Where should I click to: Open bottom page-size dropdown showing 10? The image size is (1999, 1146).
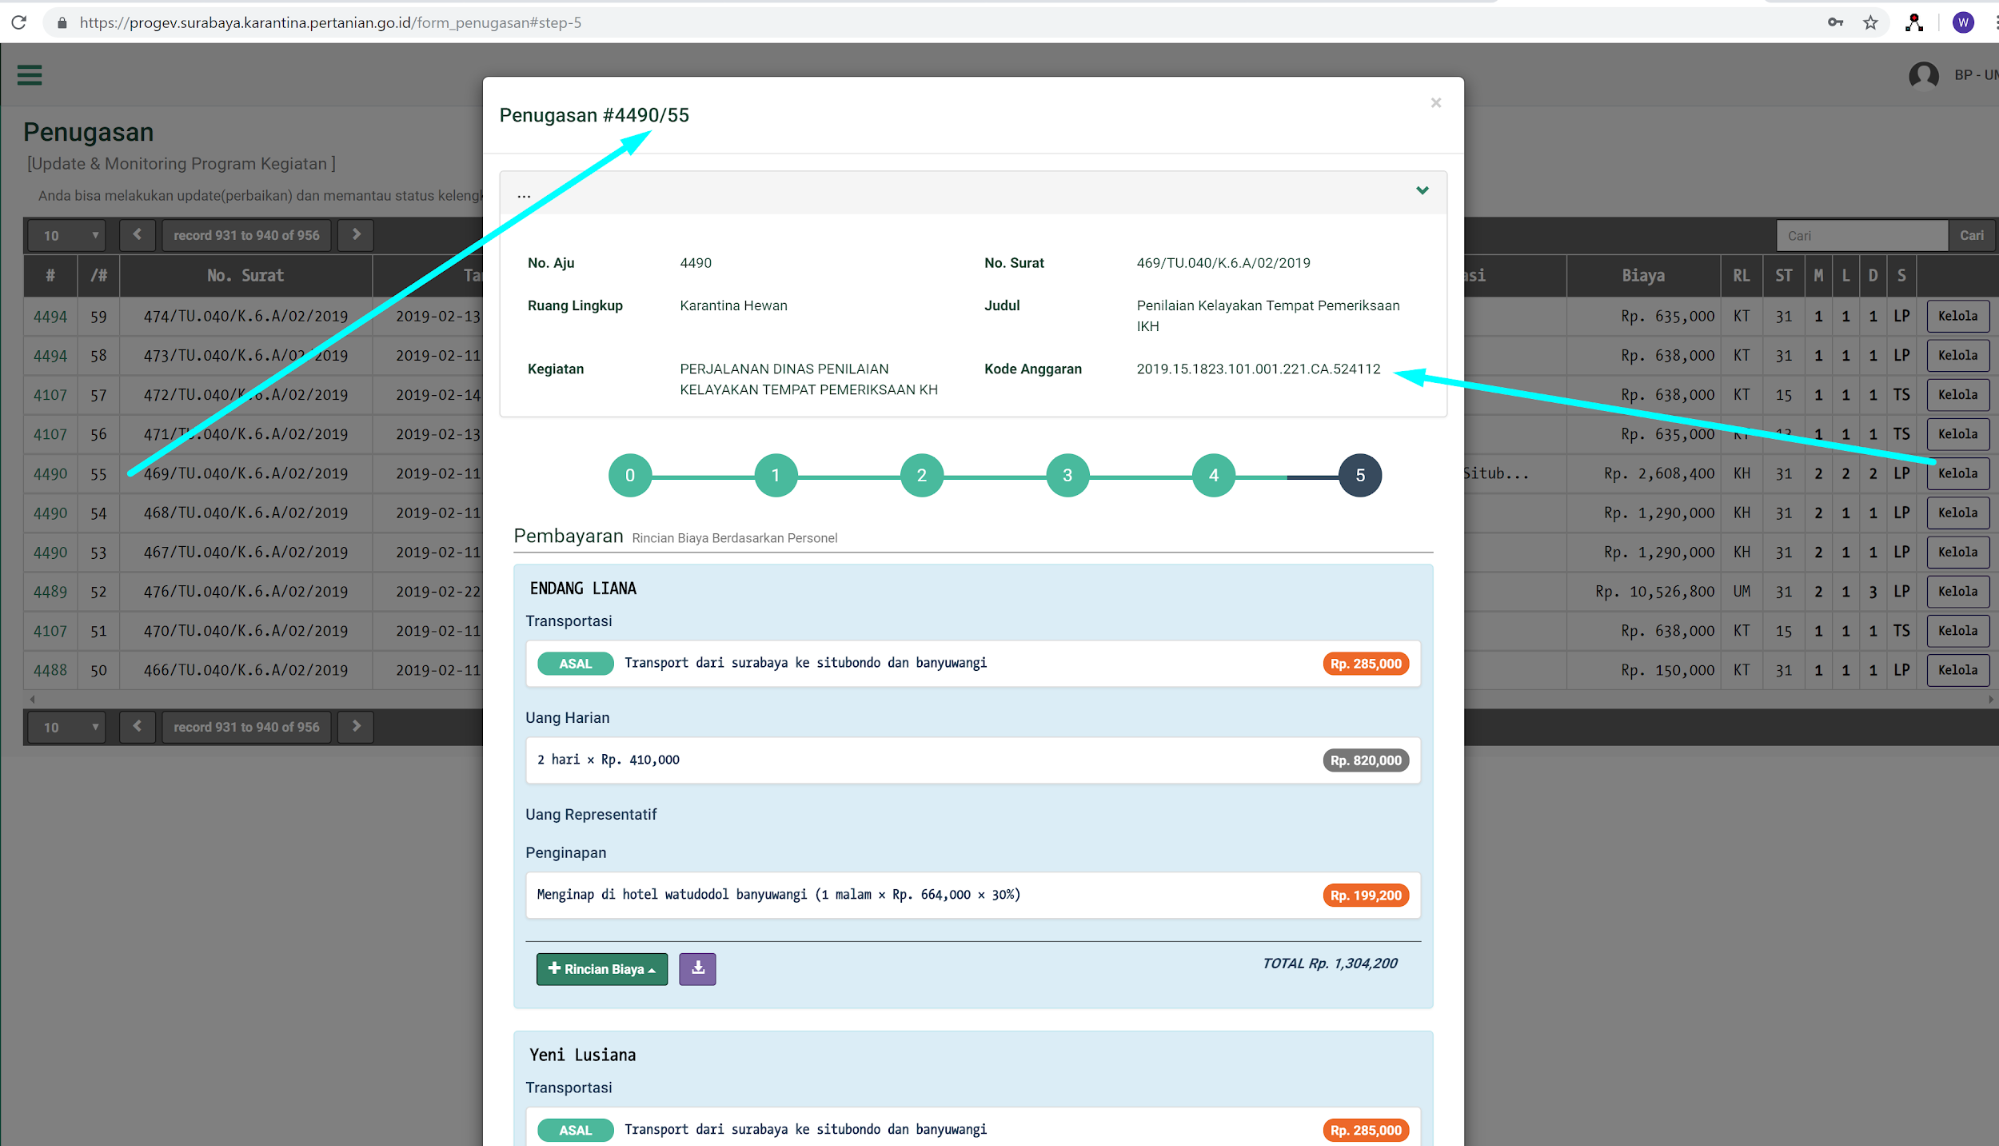tap(66, 727)
